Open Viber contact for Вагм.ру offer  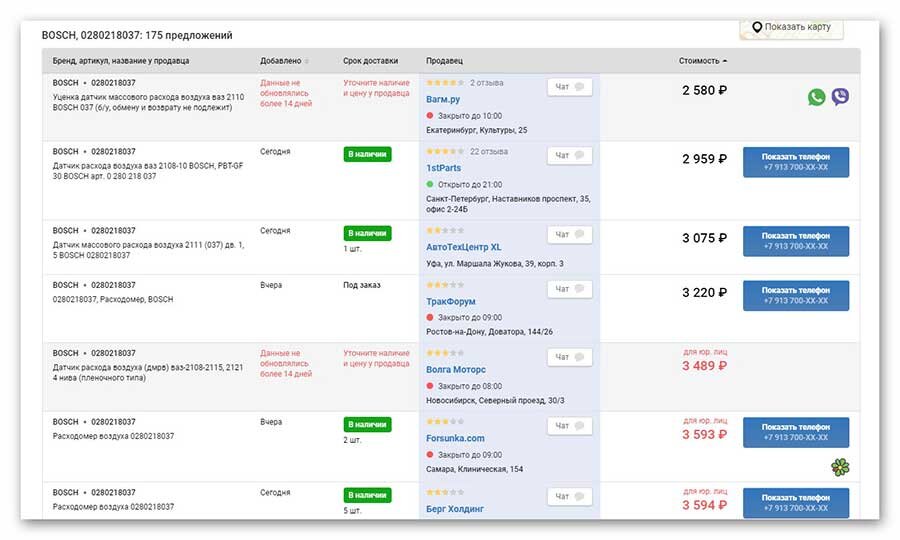click(840, 96)
